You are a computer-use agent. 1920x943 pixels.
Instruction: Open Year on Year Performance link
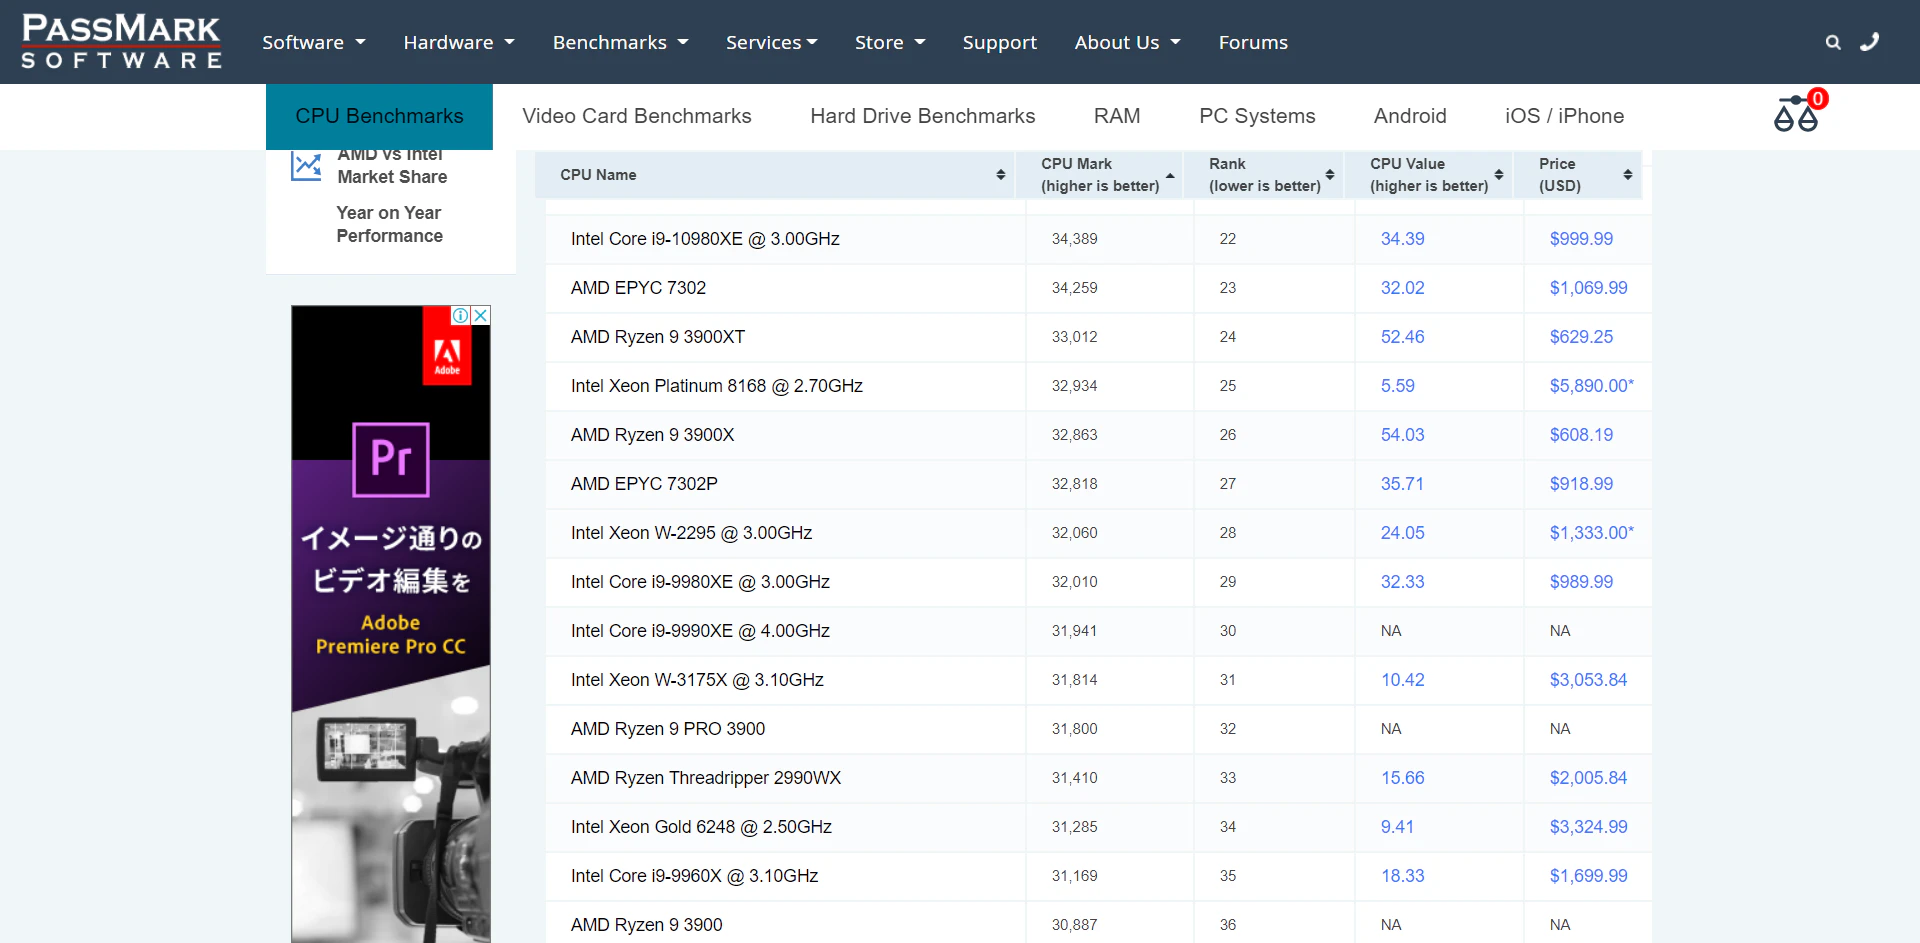coord(390,224)
